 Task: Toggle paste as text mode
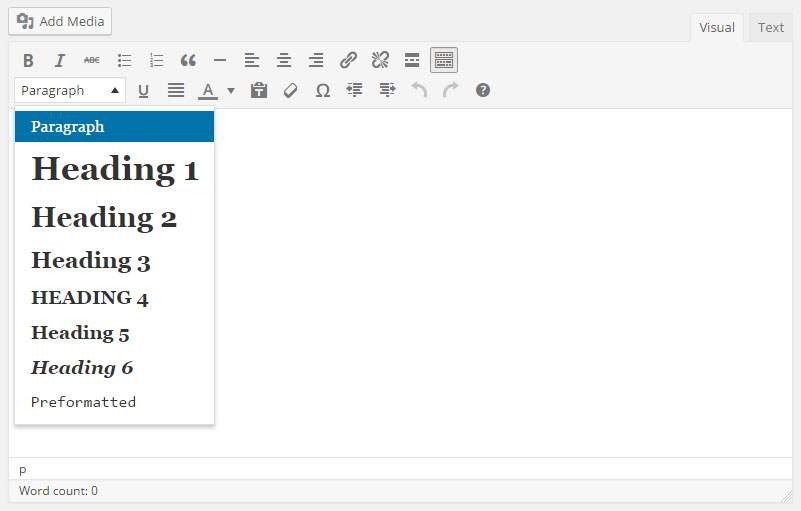click(x=259, y=90)
